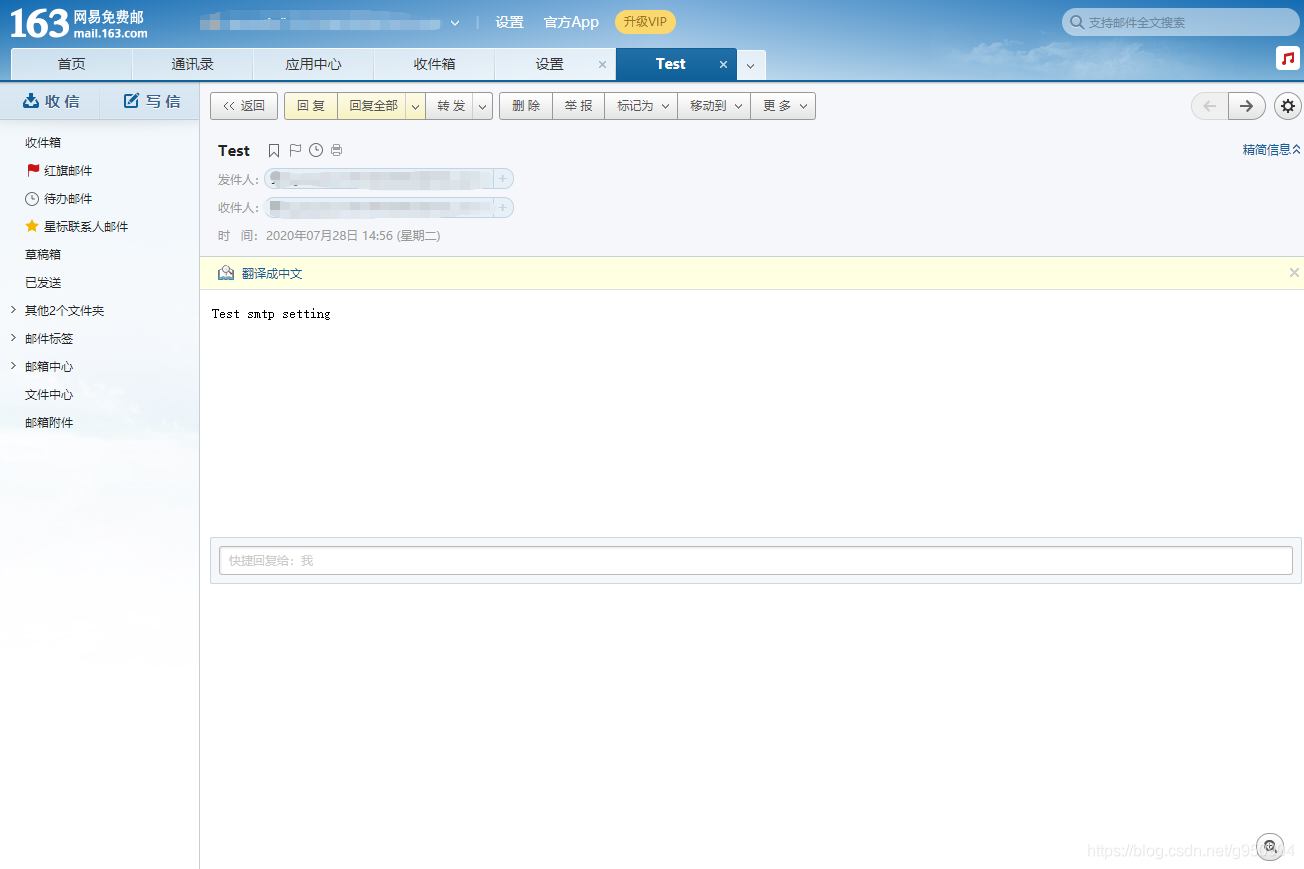Open the 移动到 dropdown
Image resolution: width=1304 pixels, height=869 pixels.
714,106
